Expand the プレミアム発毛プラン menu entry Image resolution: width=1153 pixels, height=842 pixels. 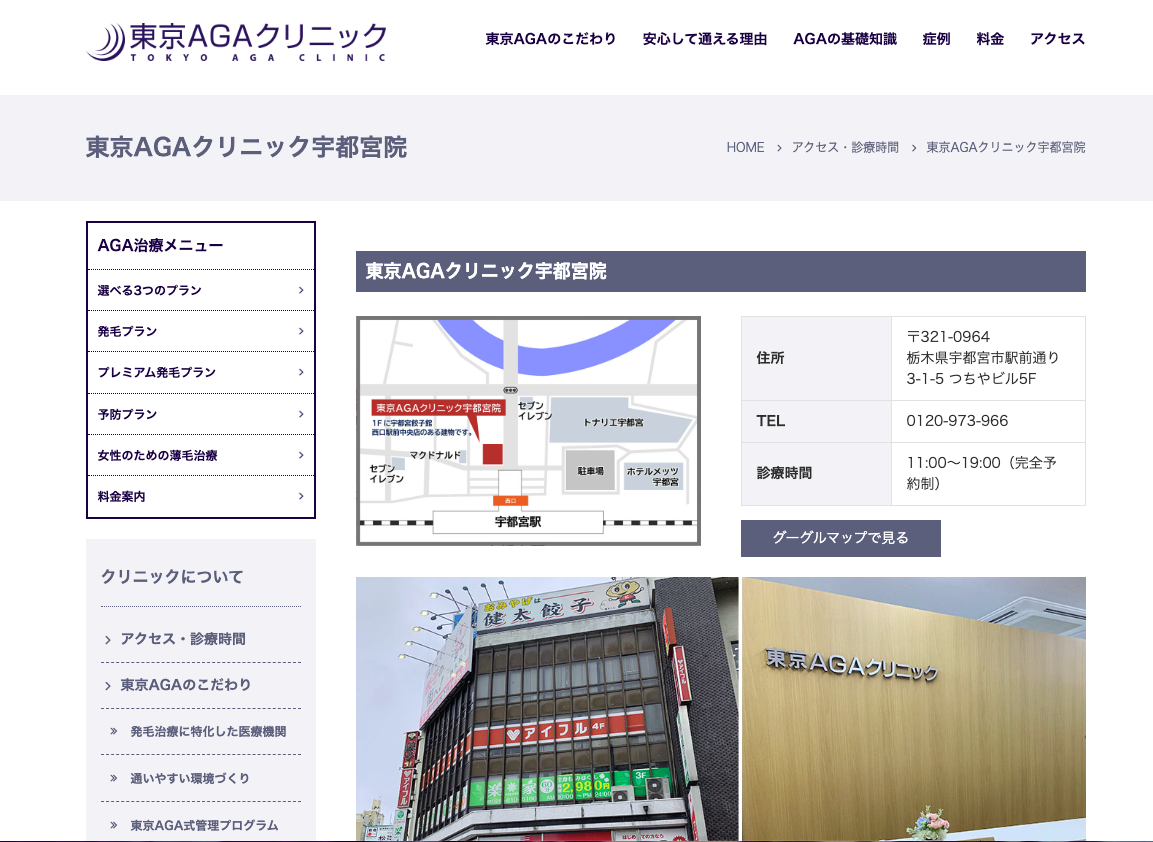pos(300,372)
